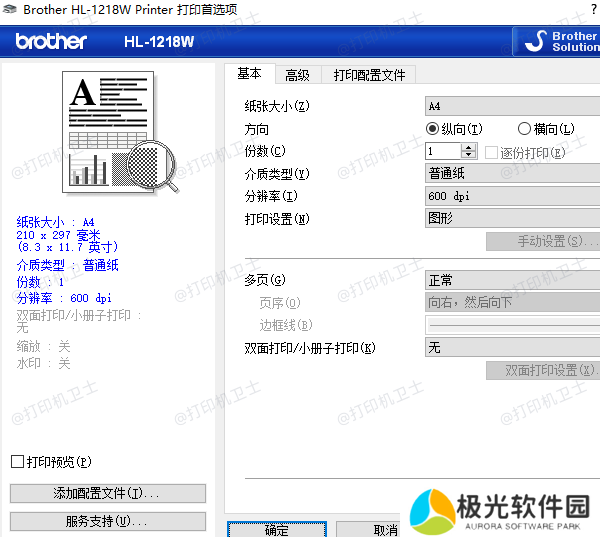Click the page layout preview thumbnail
The width and height of the screenshot is (600, 537).
coord(120,132)
